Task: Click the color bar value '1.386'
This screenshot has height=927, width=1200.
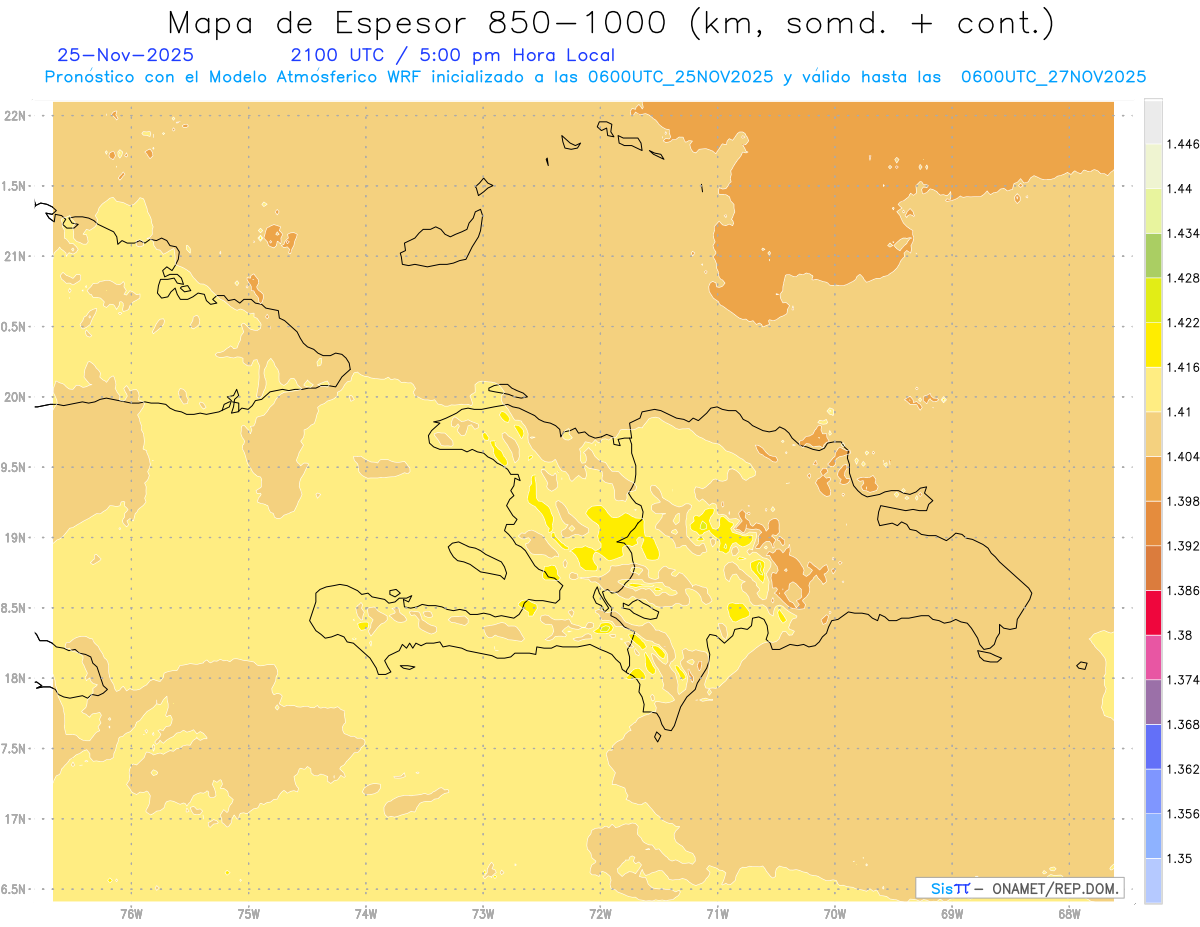Action: (1184, 590)
